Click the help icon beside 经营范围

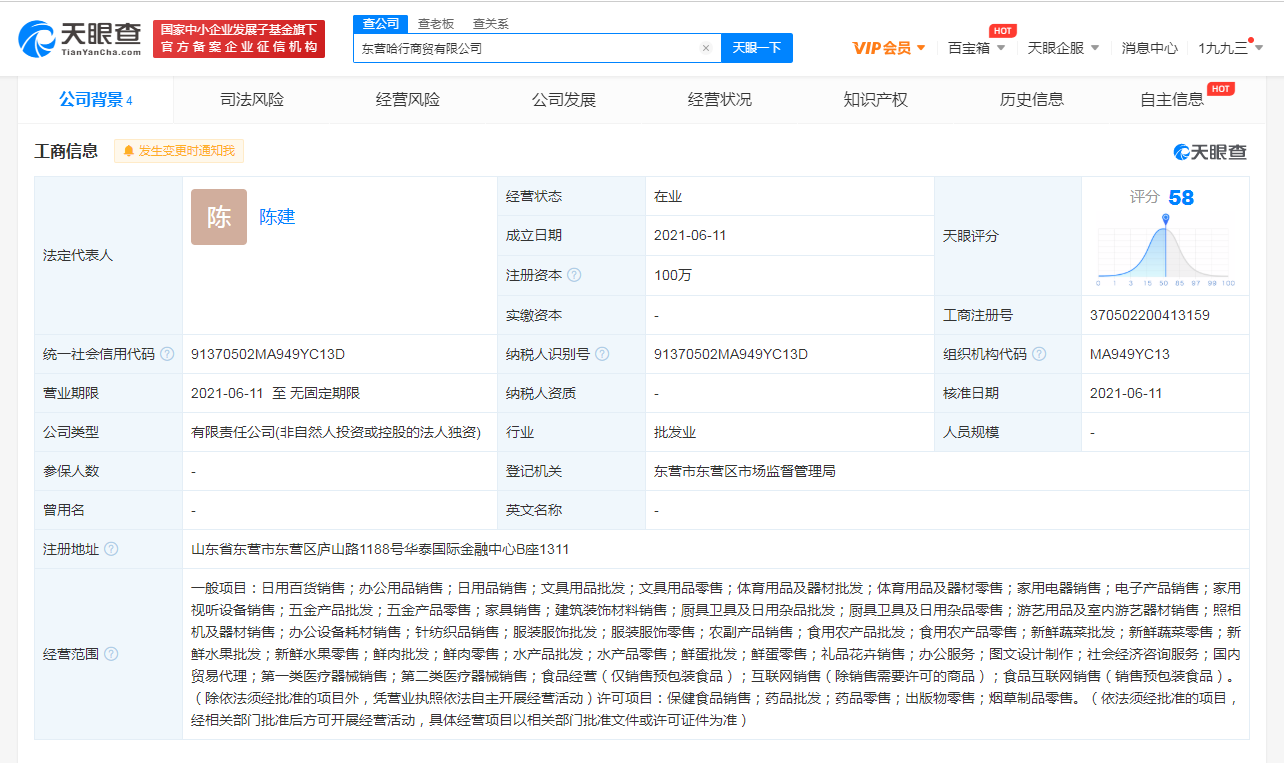tap(111, 654)
